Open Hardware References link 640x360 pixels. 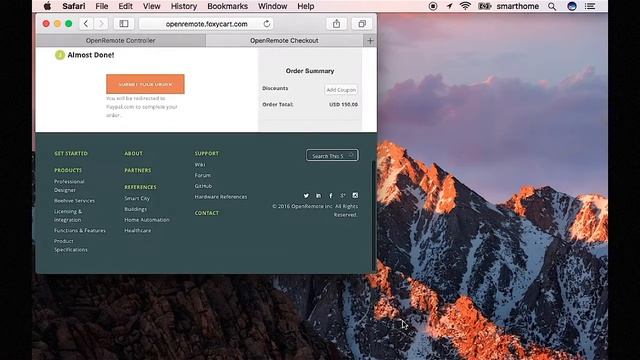(221, 197)
